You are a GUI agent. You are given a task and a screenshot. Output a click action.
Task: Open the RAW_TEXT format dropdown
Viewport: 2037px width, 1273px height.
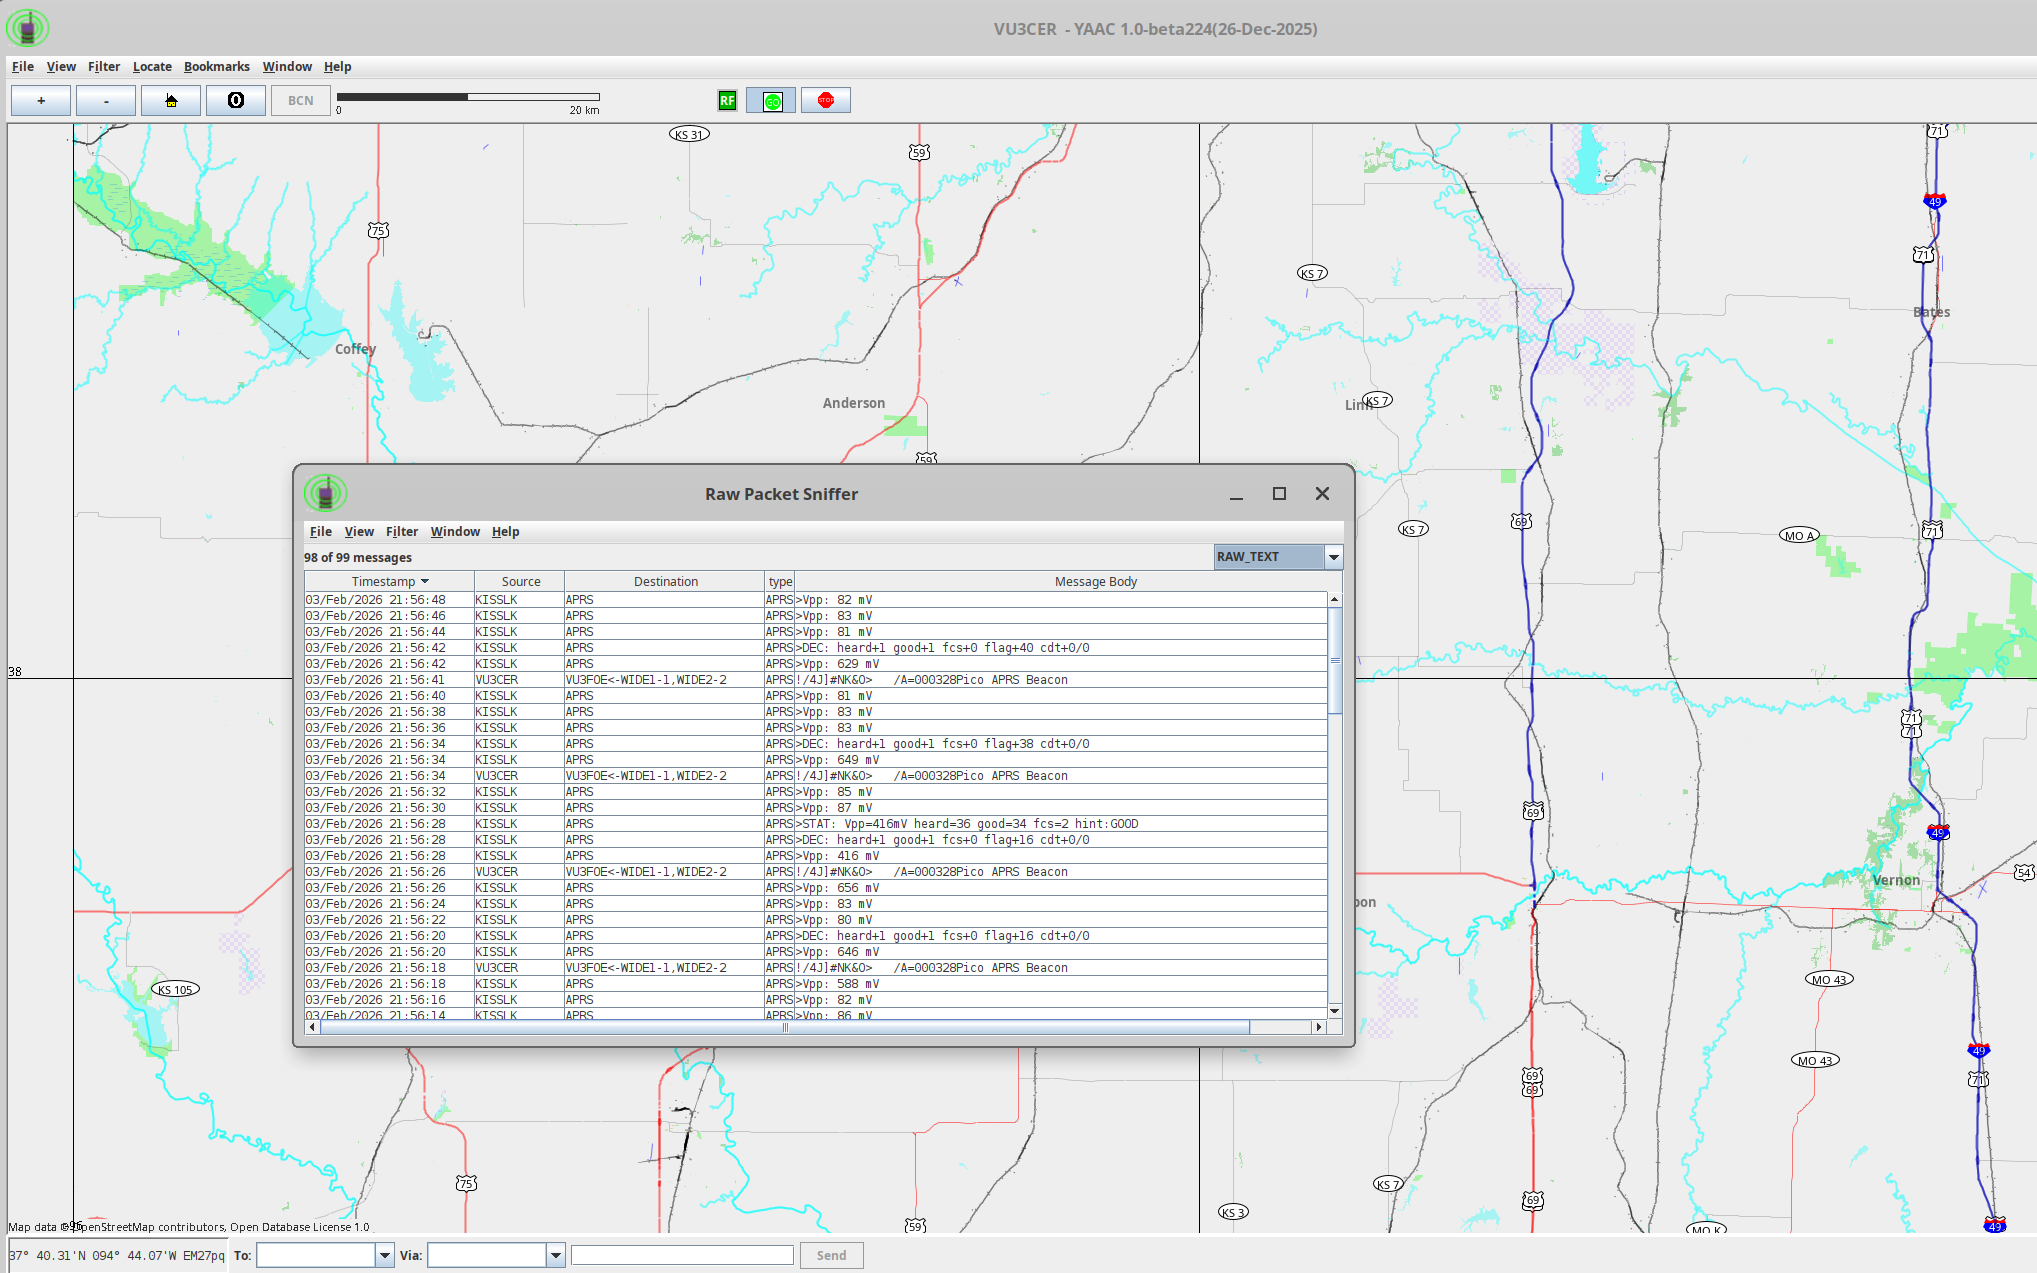(1333, 557)
